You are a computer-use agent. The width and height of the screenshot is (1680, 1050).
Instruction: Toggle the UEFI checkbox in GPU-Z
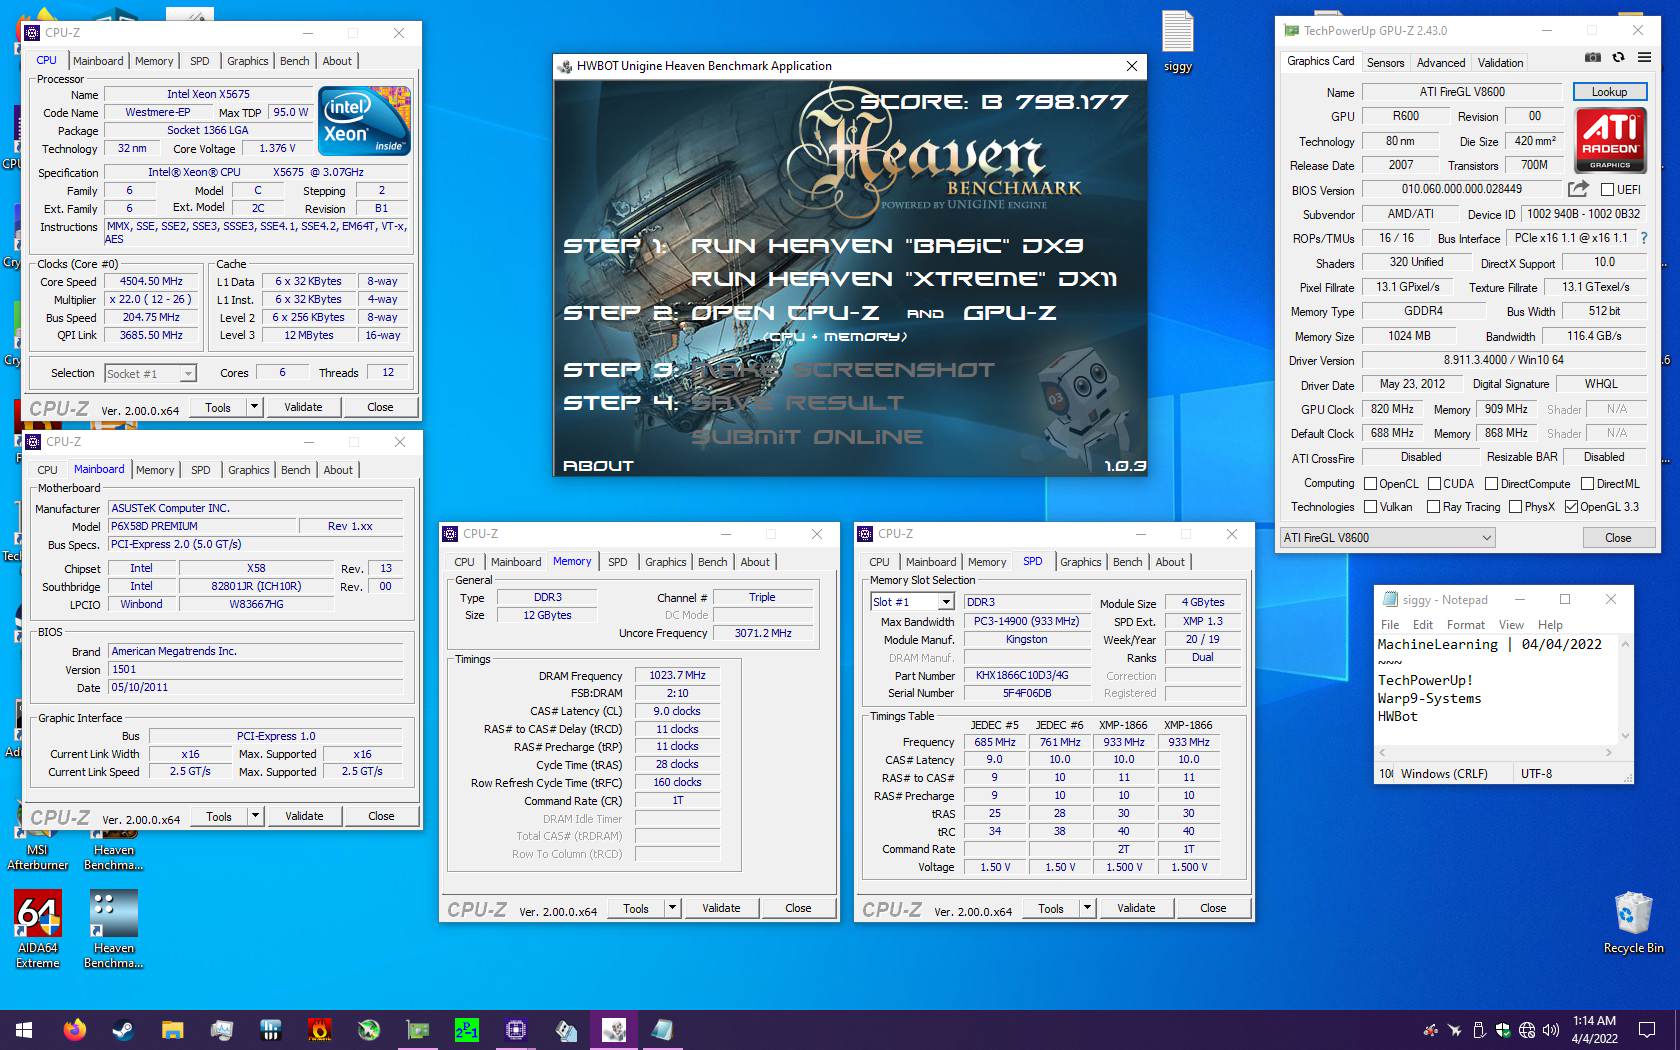[1608, 189]
